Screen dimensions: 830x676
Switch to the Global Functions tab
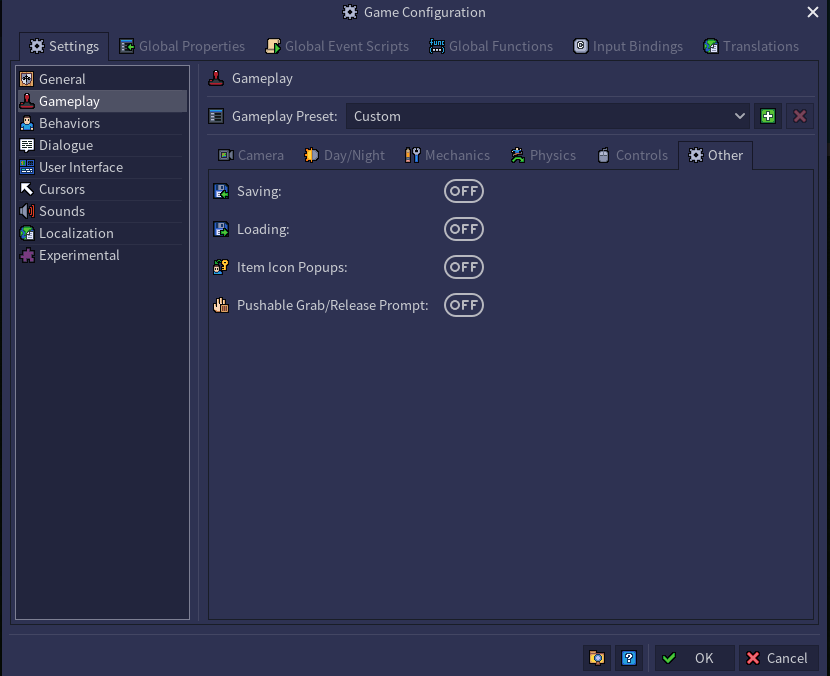click(x=491, y=47)
